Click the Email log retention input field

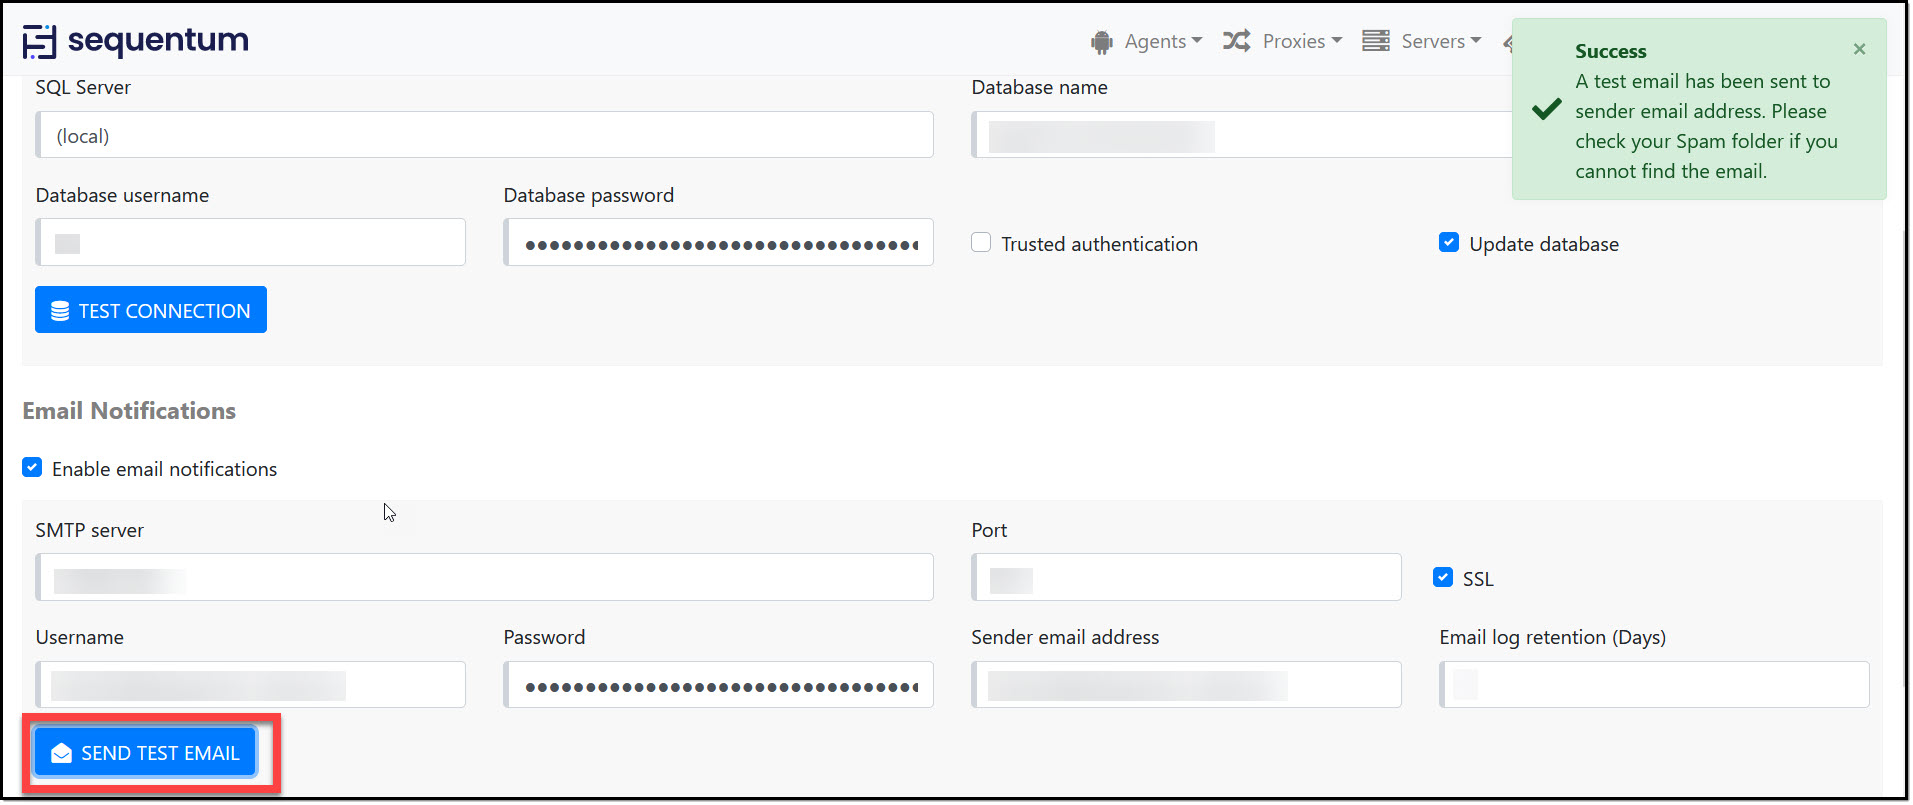point(1653,684)
